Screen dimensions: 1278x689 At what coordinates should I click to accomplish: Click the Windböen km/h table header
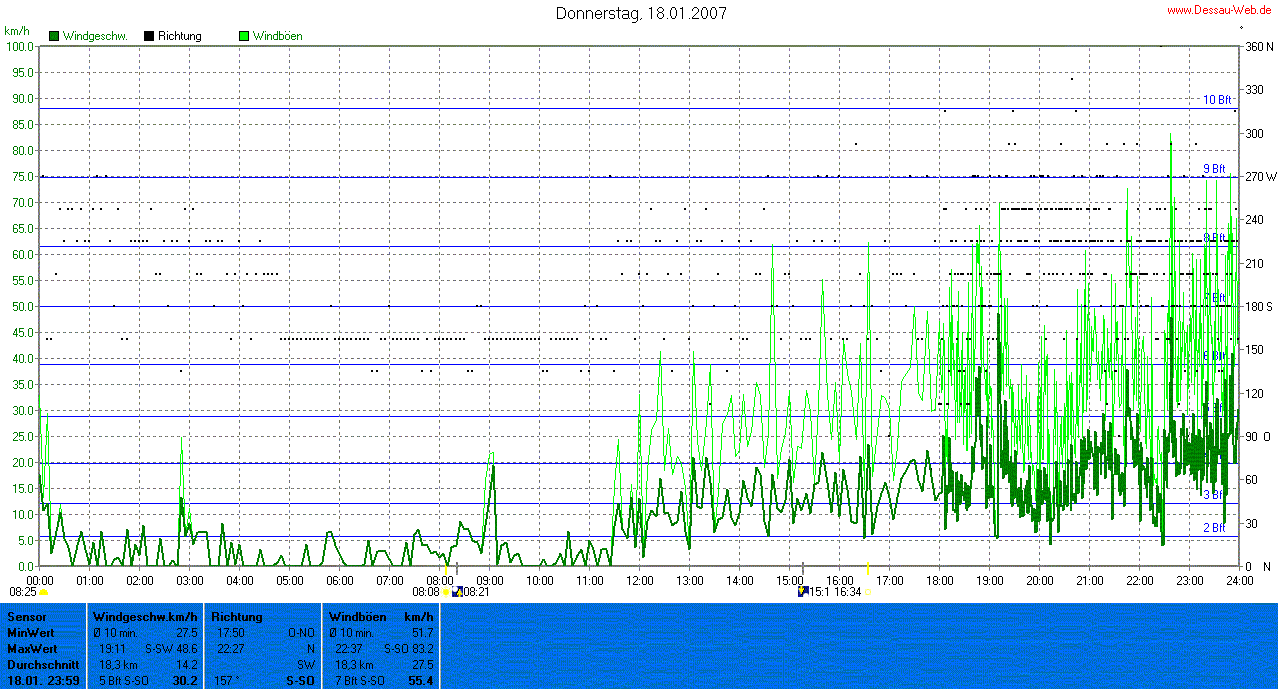(380, 617)
